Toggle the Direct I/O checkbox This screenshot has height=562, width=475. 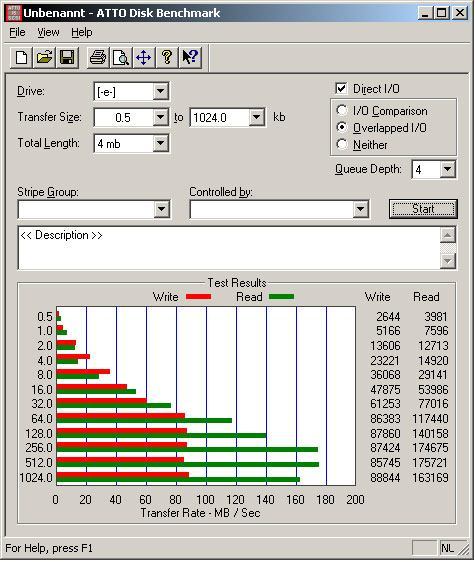point(341,89)
